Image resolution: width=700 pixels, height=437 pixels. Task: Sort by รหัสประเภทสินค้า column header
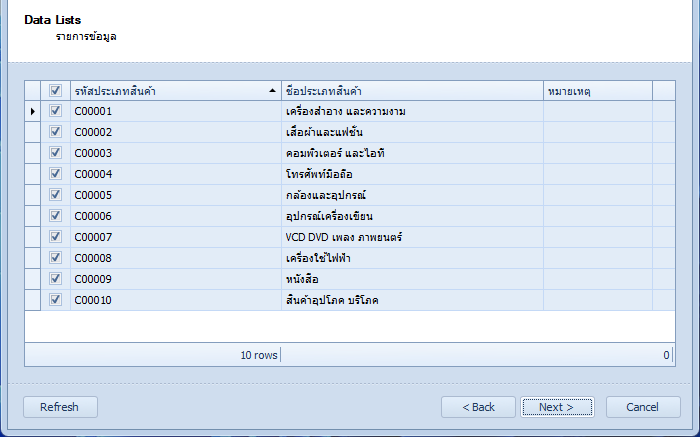(x=176, y=91)
